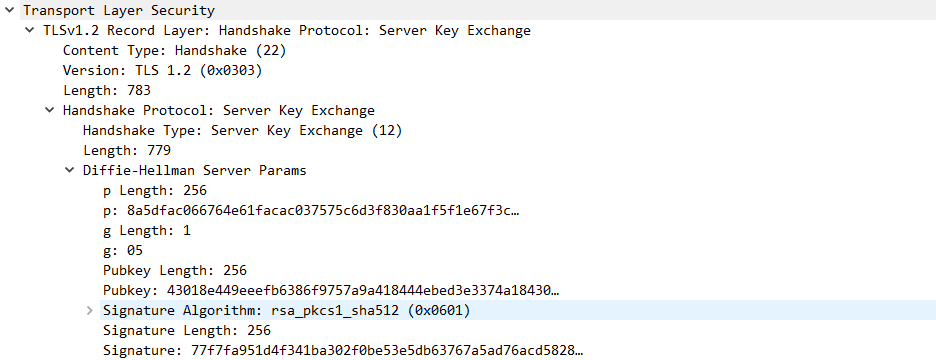Expand the Signature Algorithm rsa_pkcs1_sha512 node
The image size is (936, 360).
[x=90, y=310]
